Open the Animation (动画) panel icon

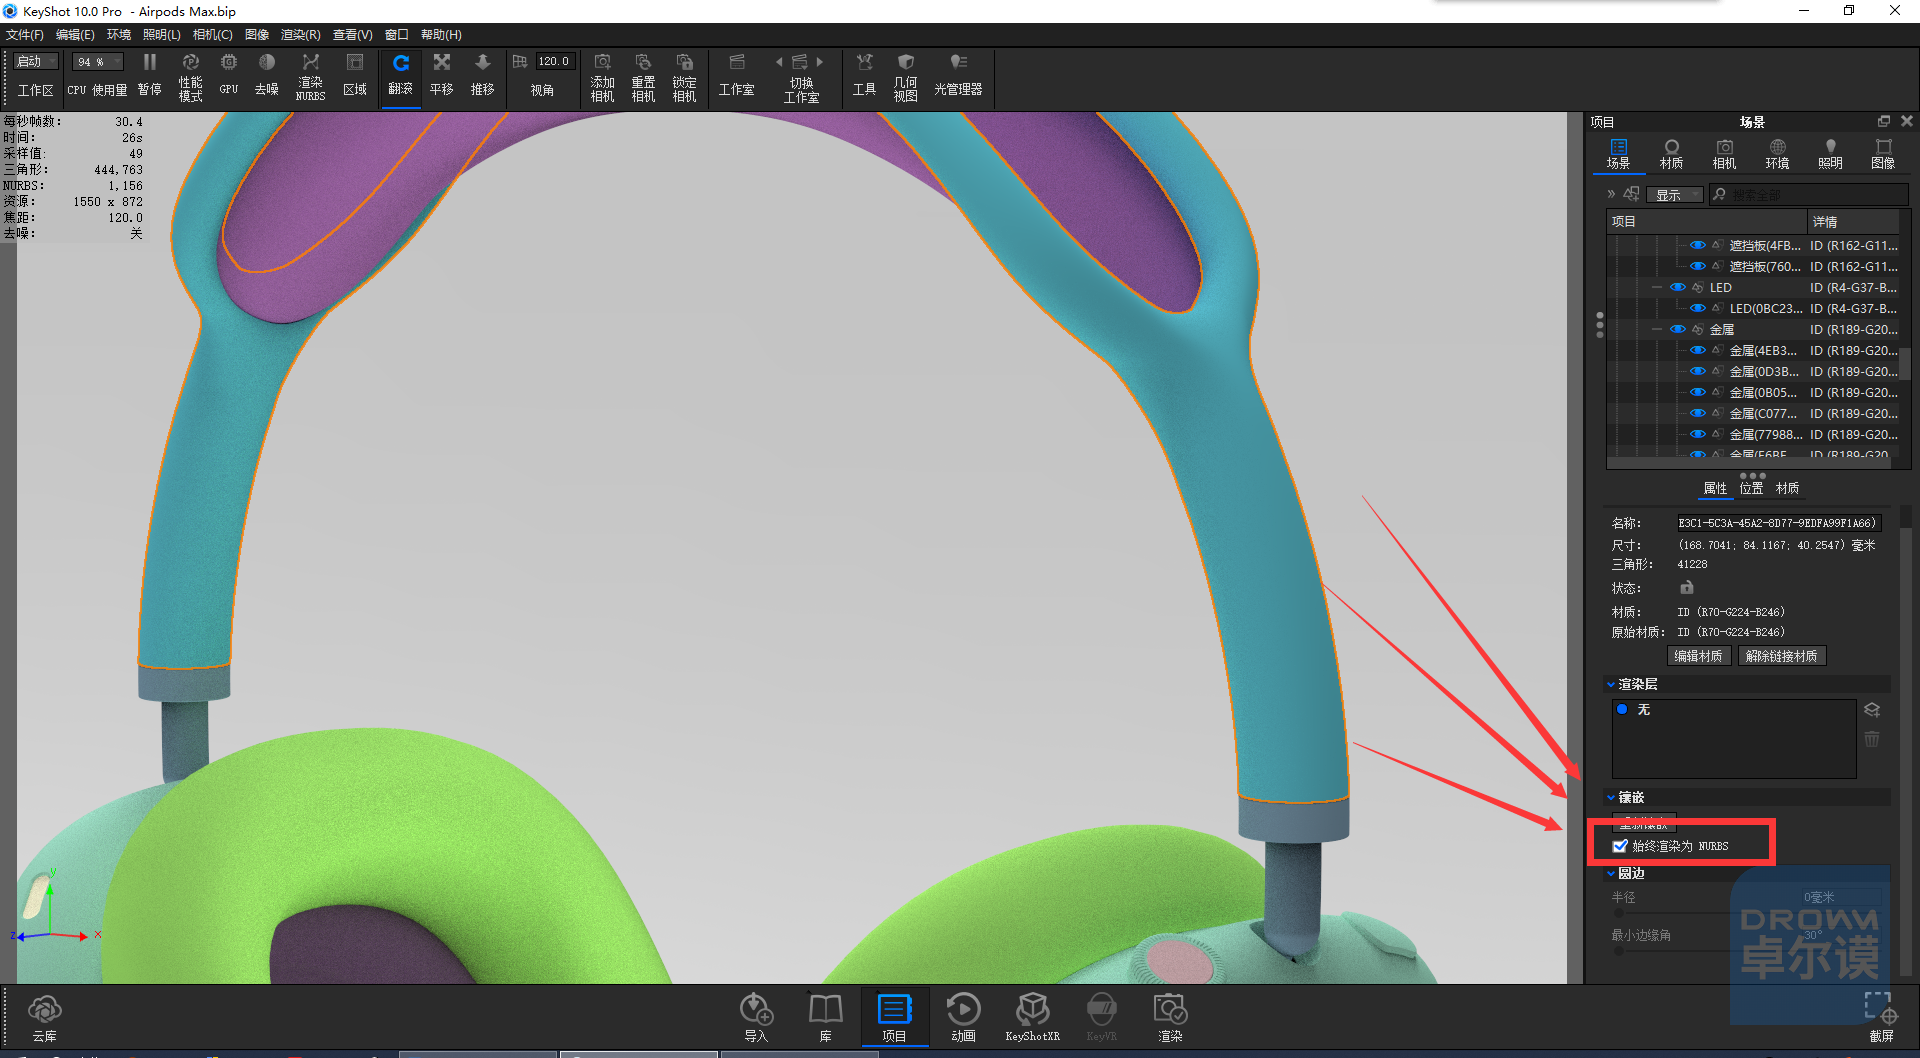[x=963, y=1018]
